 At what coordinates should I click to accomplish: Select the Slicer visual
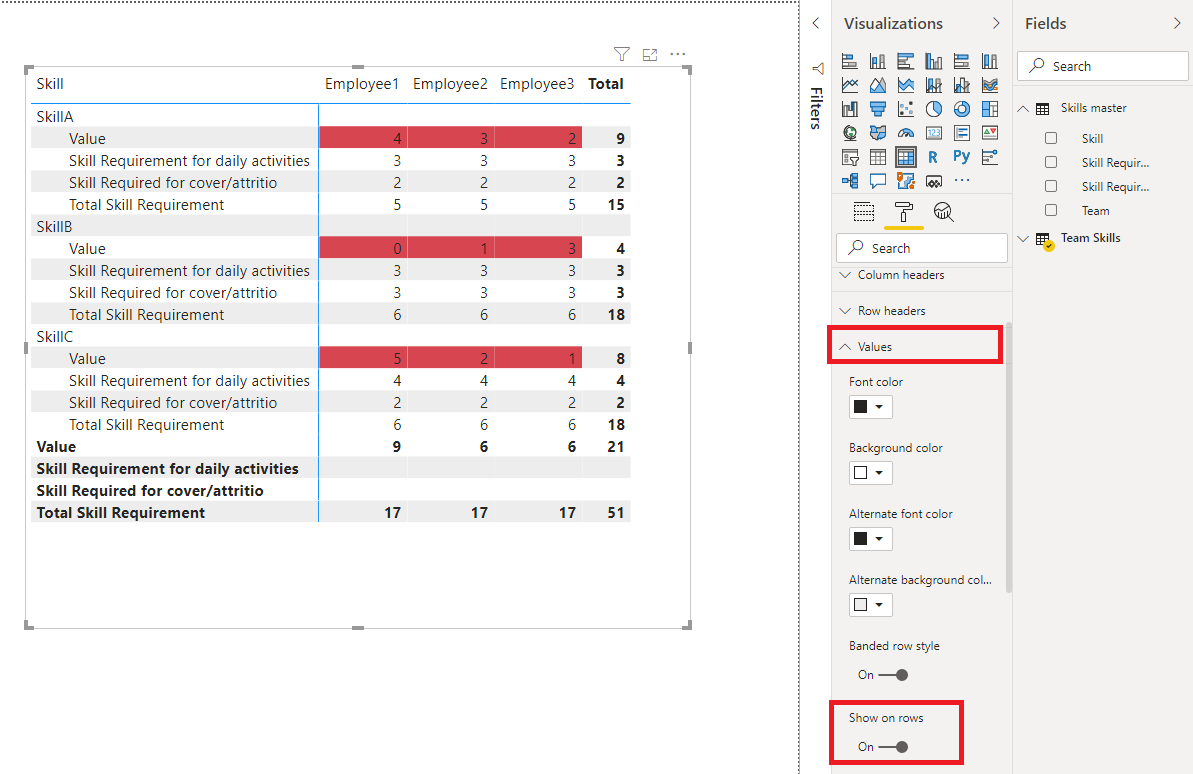pos(850,157)
